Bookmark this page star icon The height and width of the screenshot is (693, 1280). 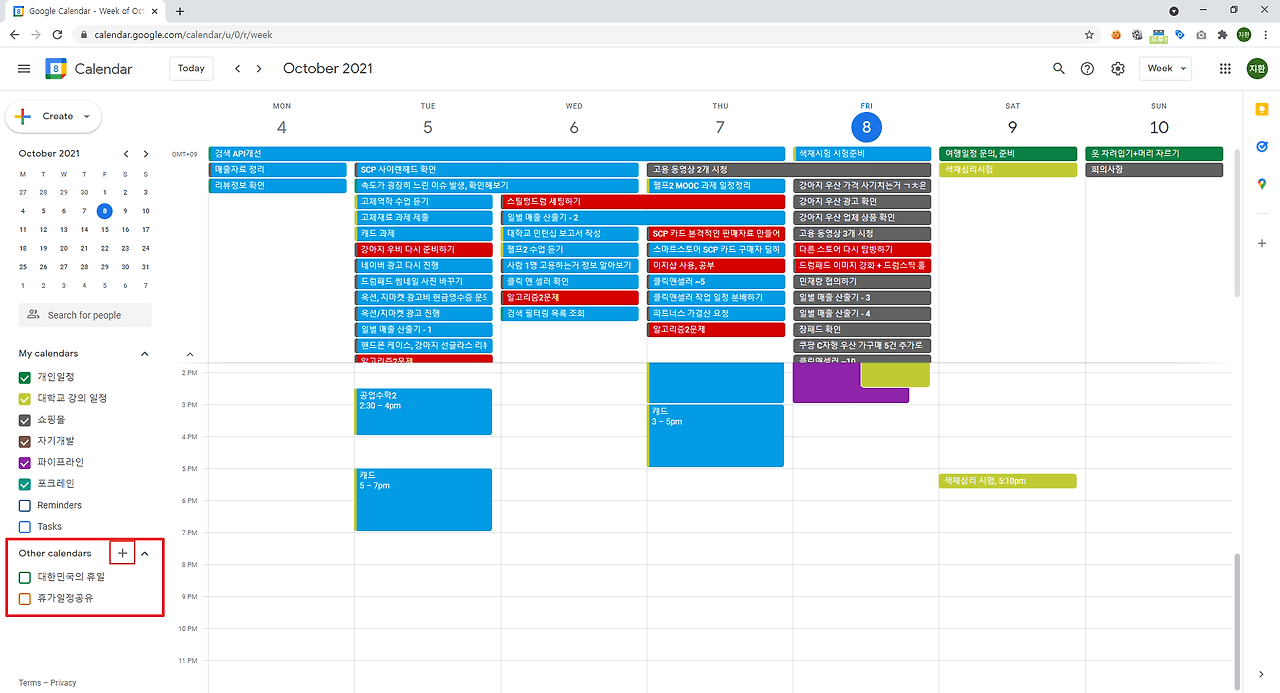[x=1089, y=34]
